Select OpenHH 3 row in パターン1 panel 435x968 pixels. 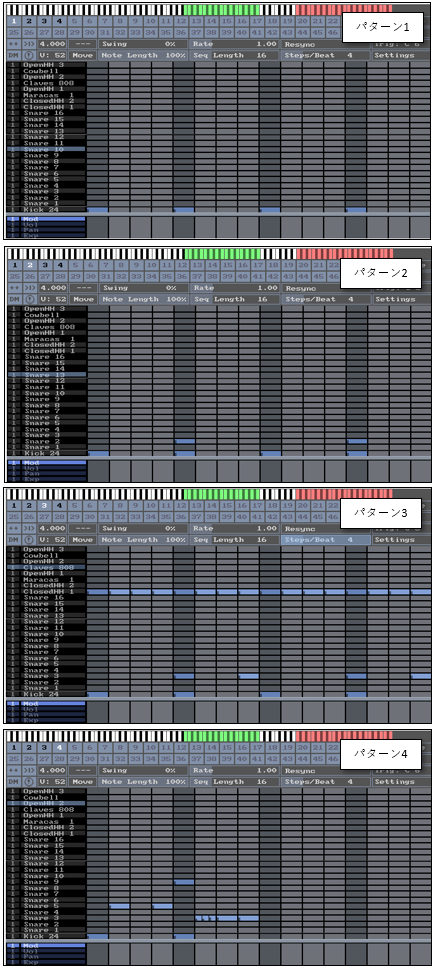coord(46,65)
